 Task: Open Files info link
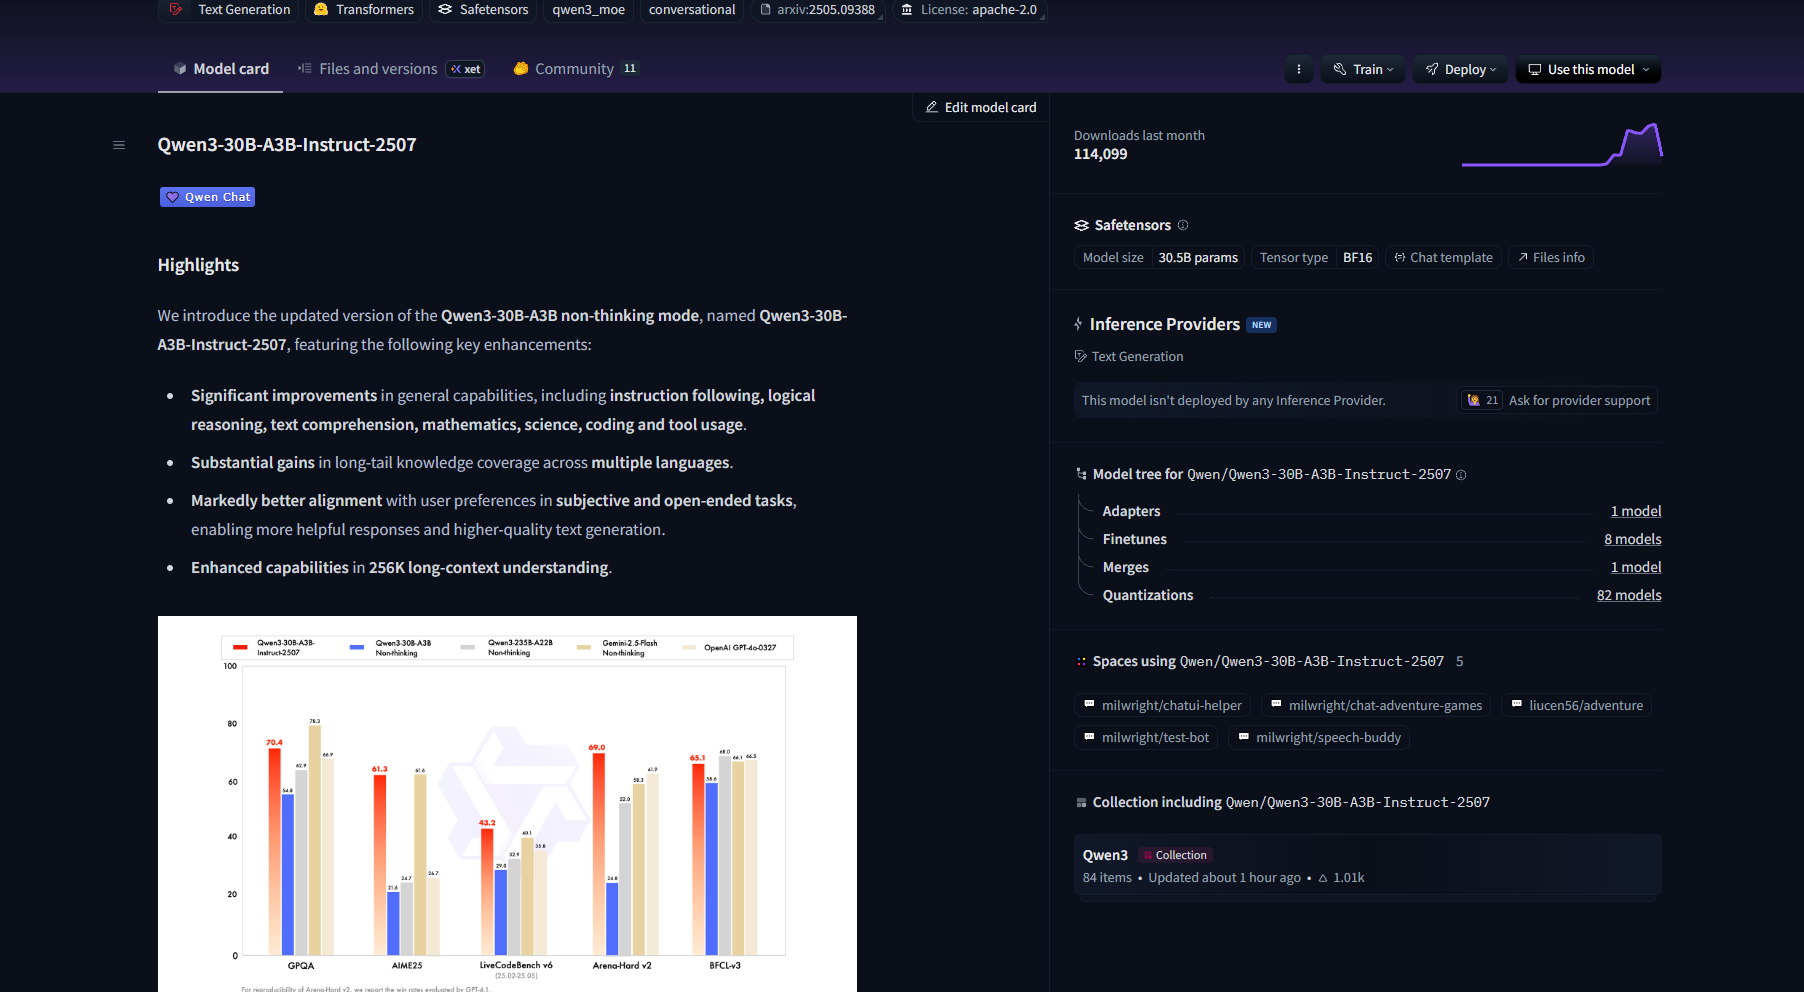coord(1551,258)
